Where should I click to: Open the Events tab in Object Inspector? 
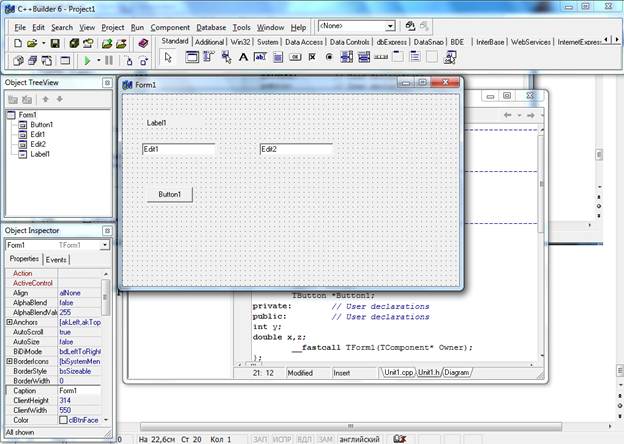56,260
